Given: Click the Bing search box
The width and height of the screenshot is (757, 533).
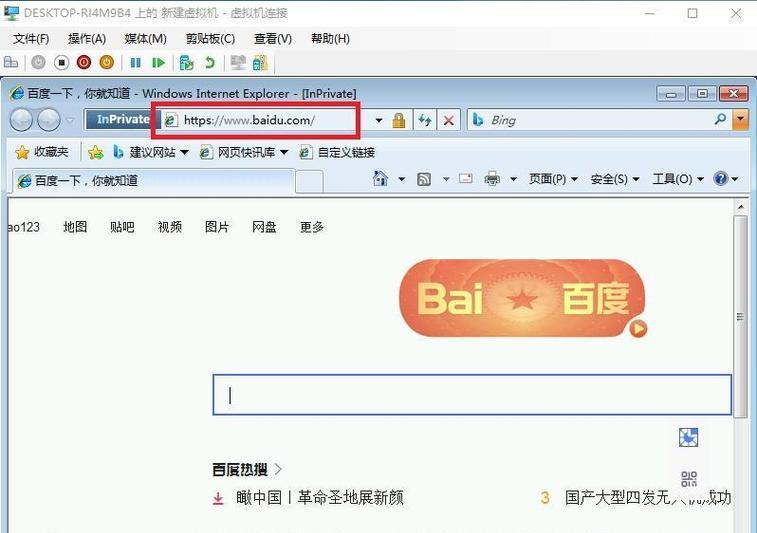Looking at the screenshot, I should pos(599,120).
